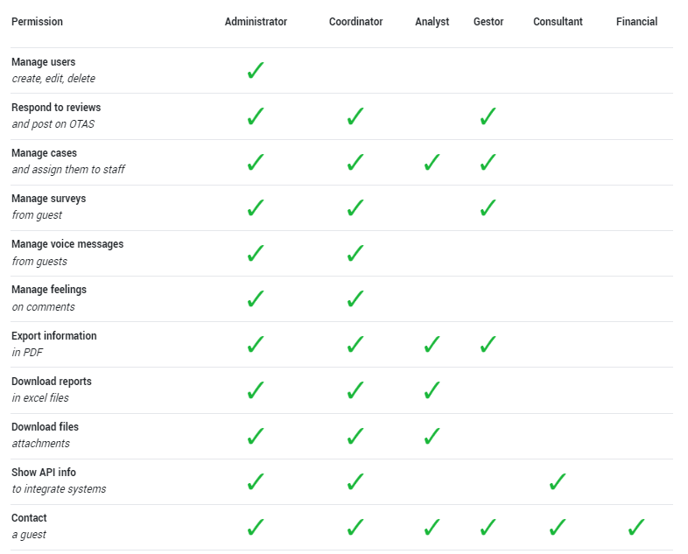
Task: Click Coordinator checkmark for Manage feelings
Action: pos(355,299)
